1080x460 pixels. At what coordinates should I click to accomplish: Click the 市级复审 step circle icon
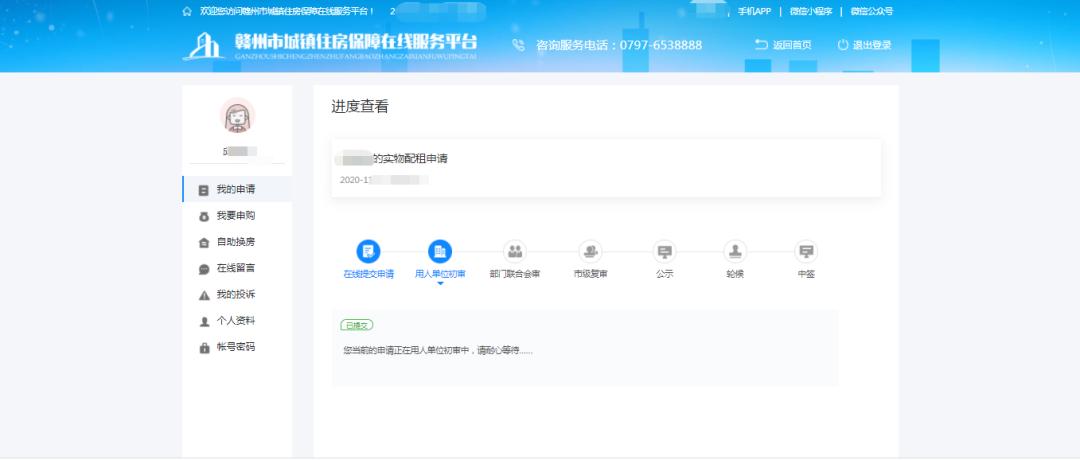click(590, 251)
